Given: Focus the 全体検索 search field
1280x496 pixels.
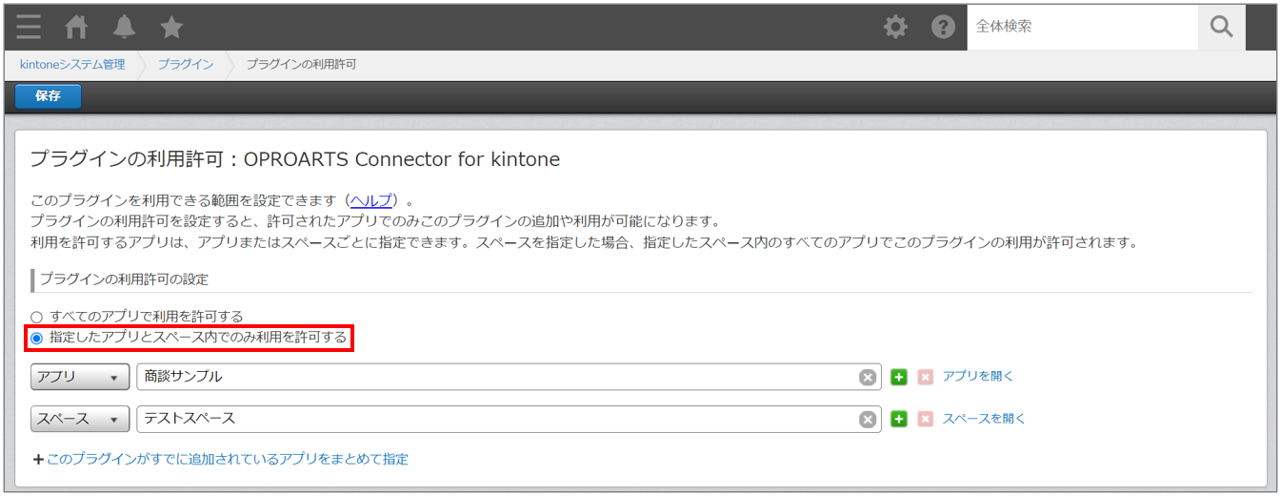Looking at the screenshot, I should tap(1080, 27).
